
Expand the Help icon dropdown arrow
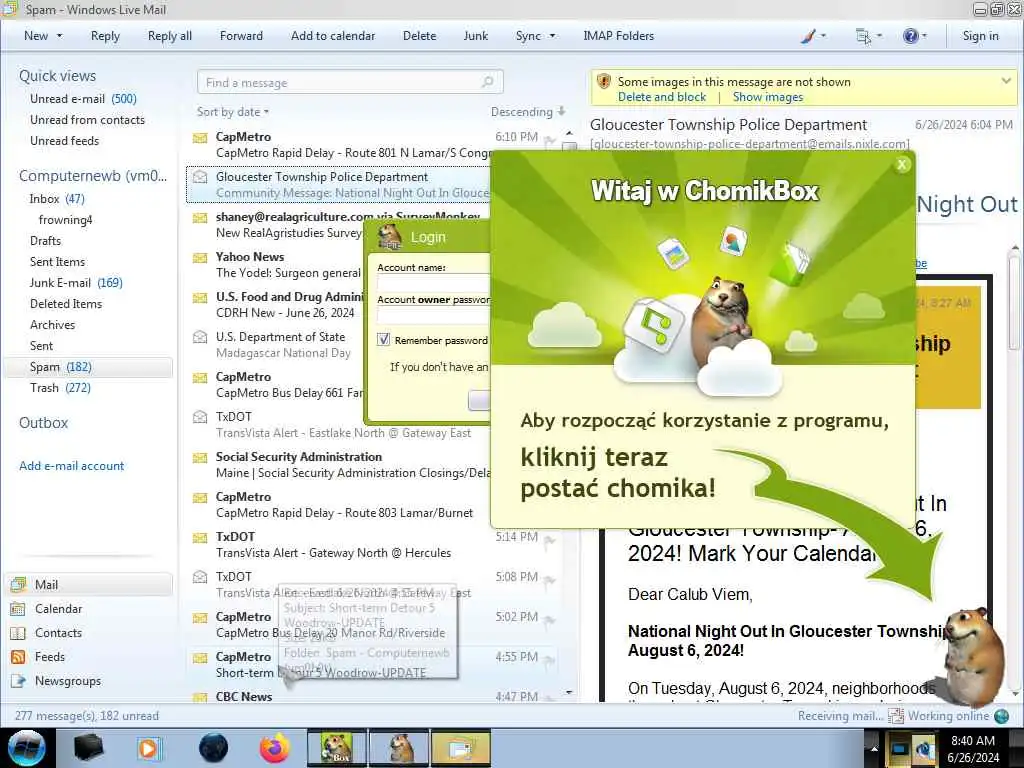[924, 36]
